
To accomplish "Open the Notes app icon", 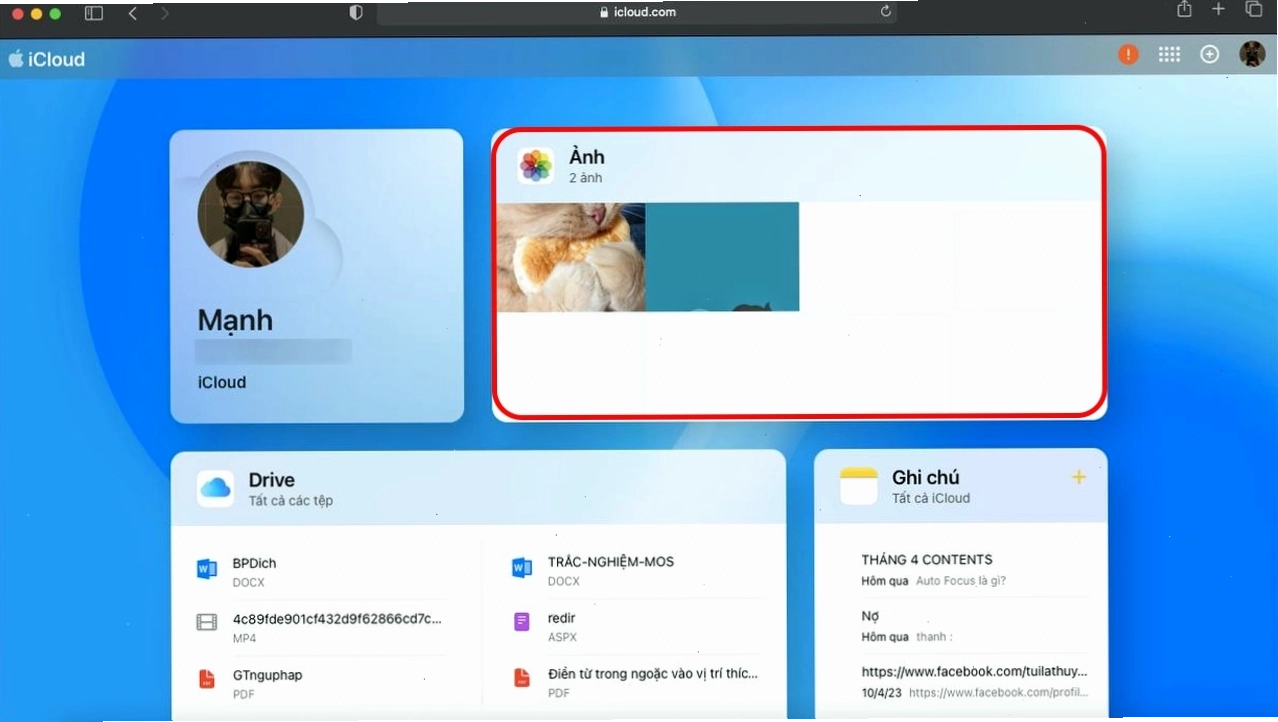I will click(858, 485).
